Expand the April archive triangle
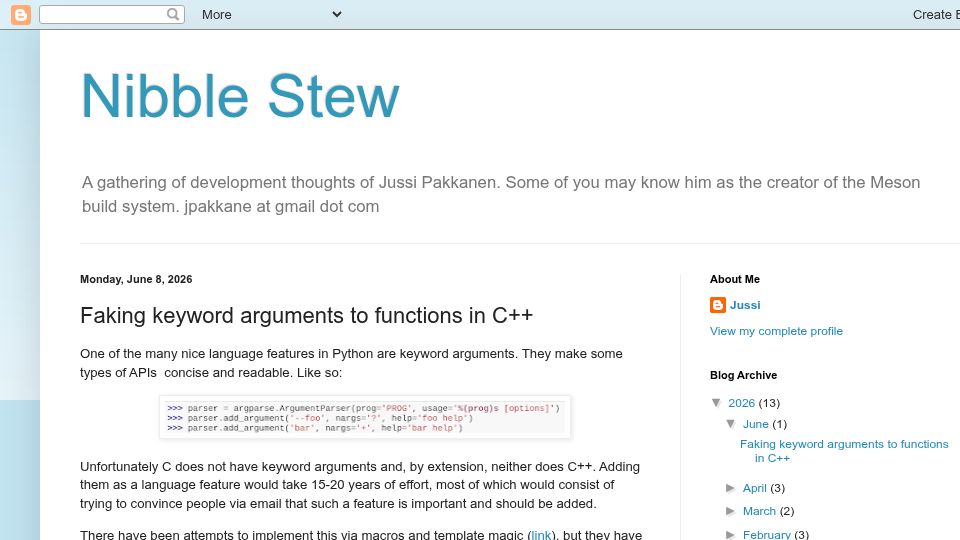This screenshot has width=960, height=540. (x=730, y=488)
